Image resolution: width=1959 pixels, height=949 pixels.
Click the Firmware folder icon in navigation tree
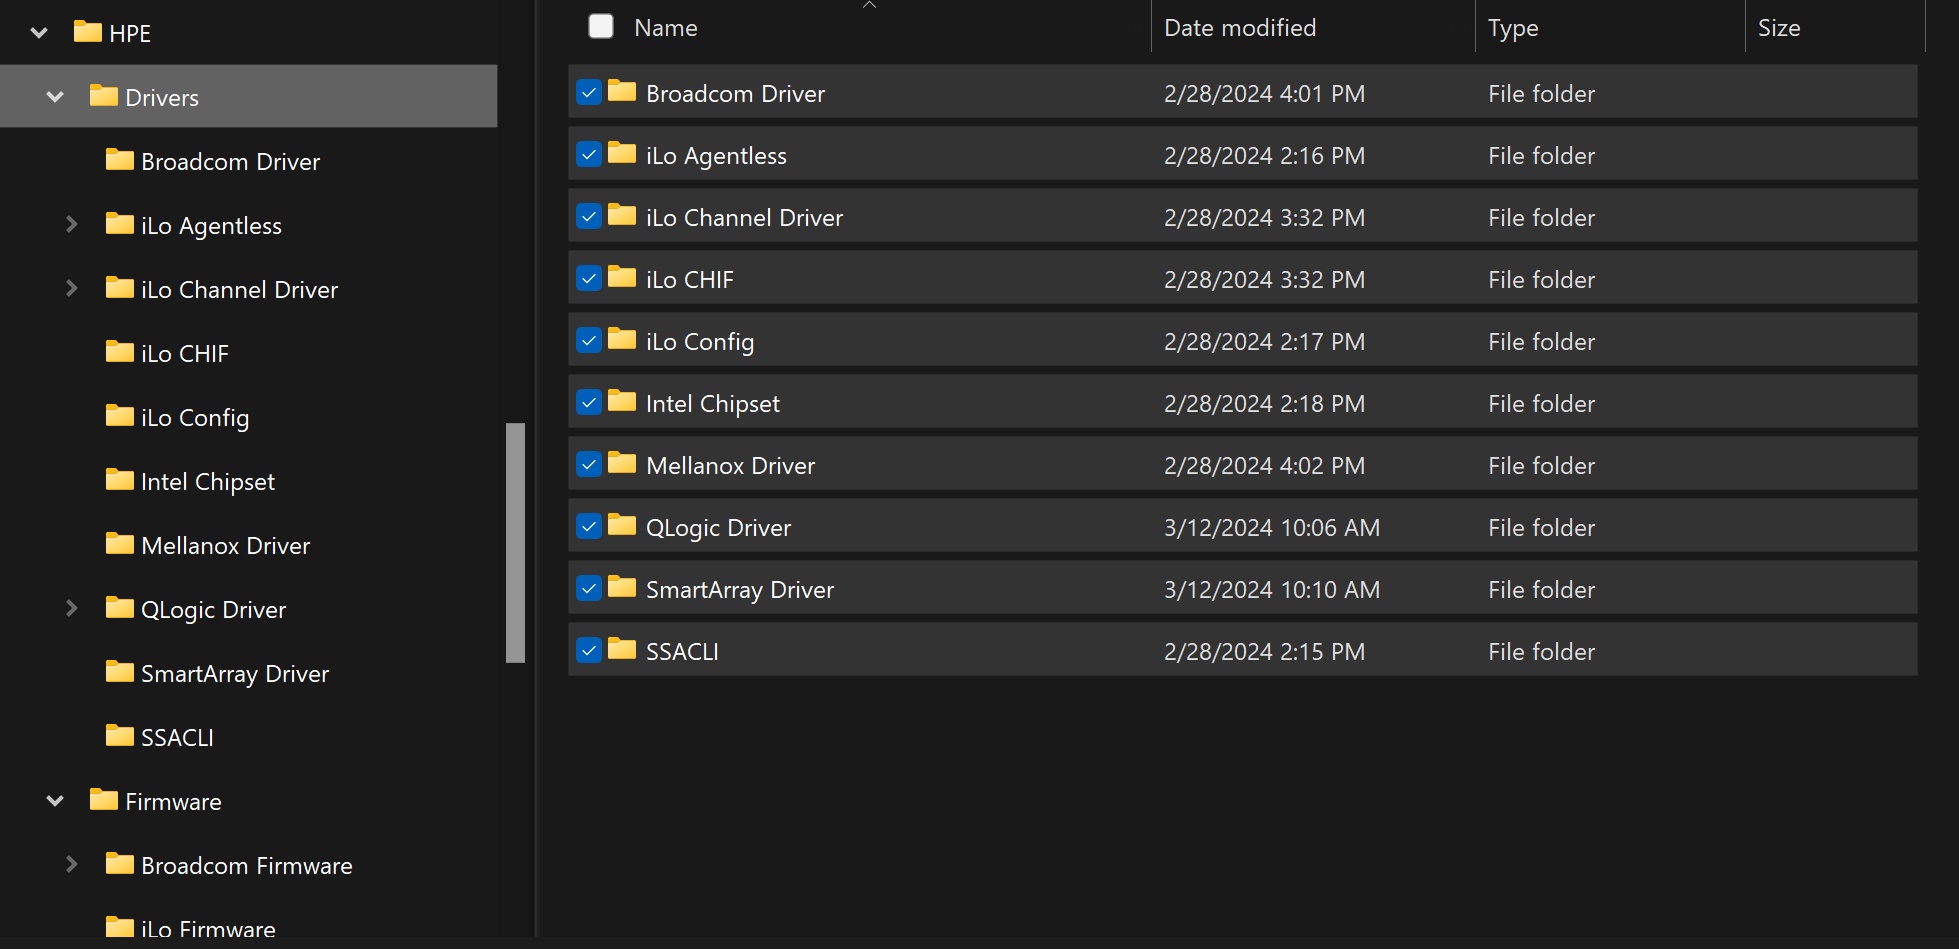(104, 799)
